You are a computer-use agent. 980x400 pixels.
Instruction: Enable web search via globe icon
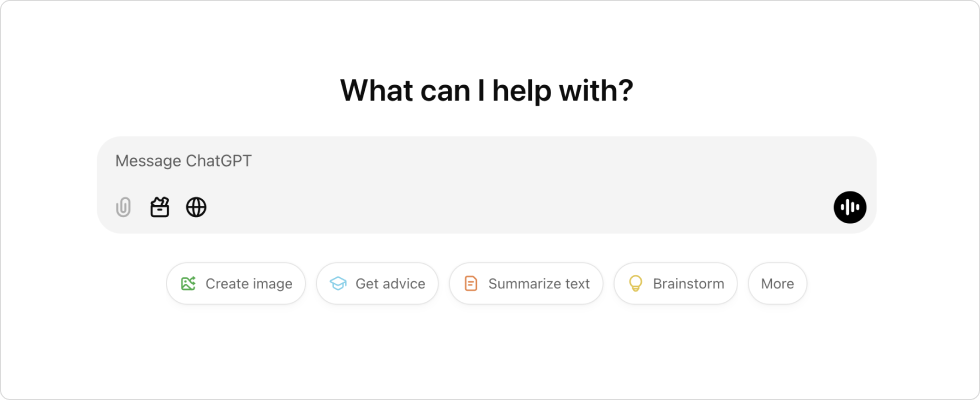pyautogui.click(x=196, y=207)
